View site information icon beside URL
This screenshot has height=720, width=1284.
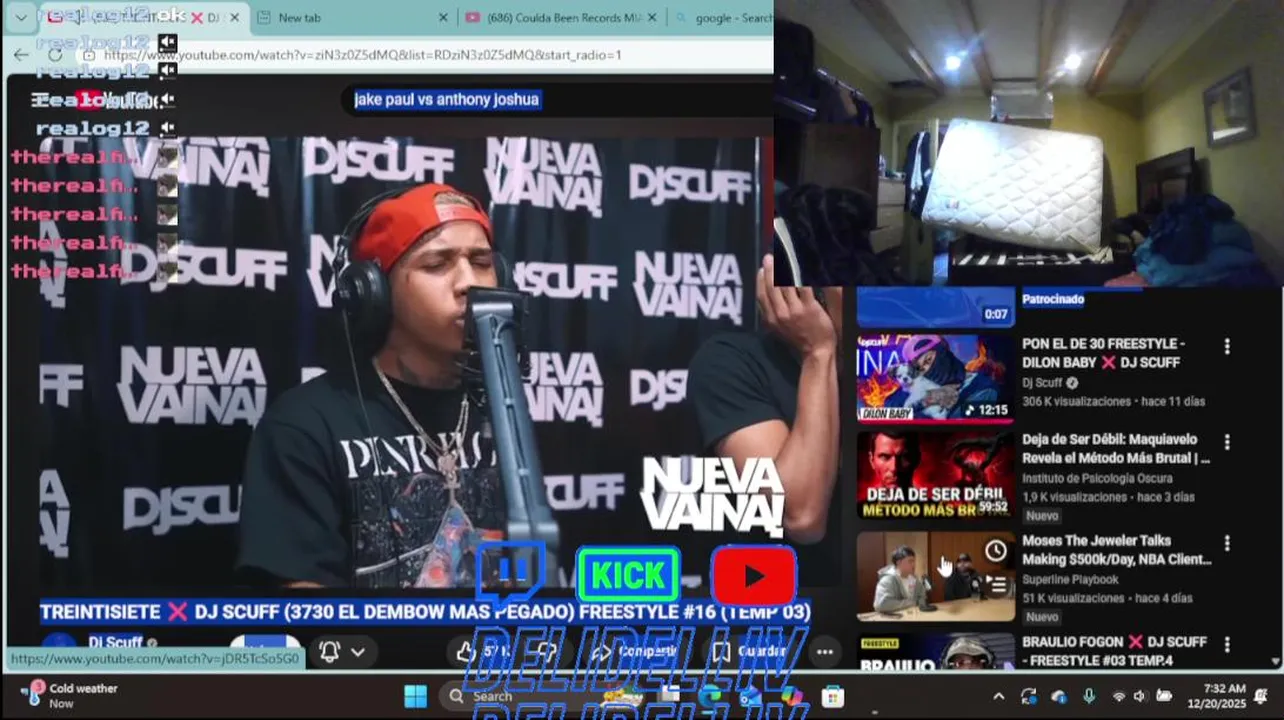point(90,55)
